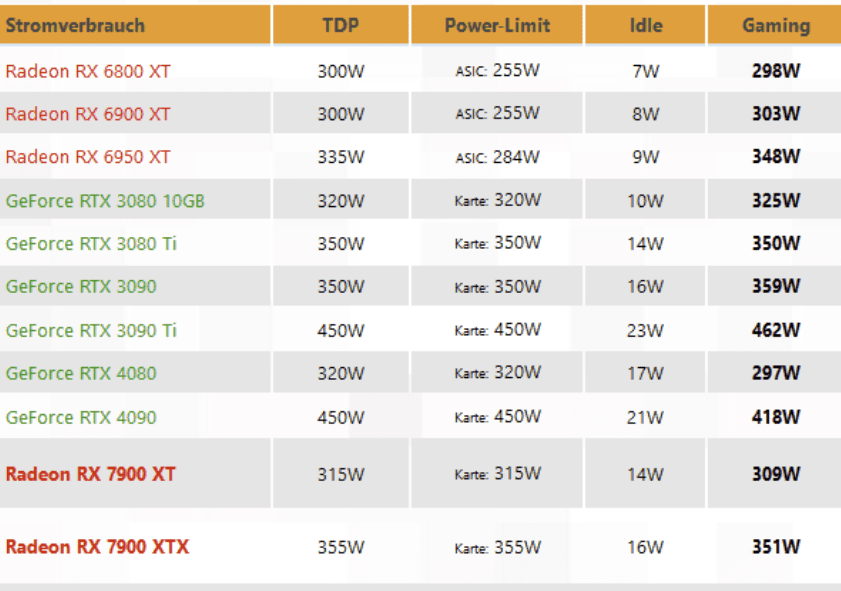Select the 320W TDP of RTX 3080 10GB
The image size is (841, 591).
click(341, 201)
